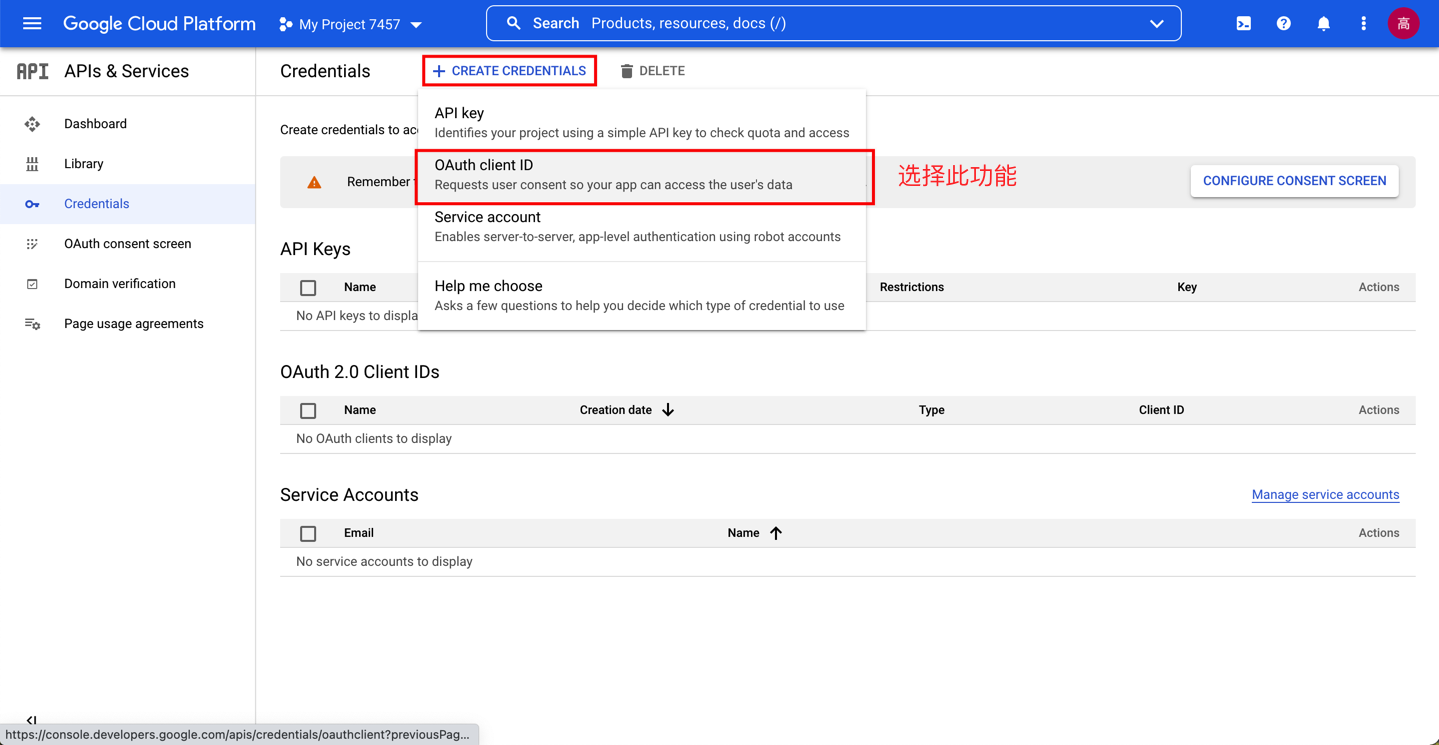Click the Restrictions column header
The image size is (1439, 745).
click(912, 287)
